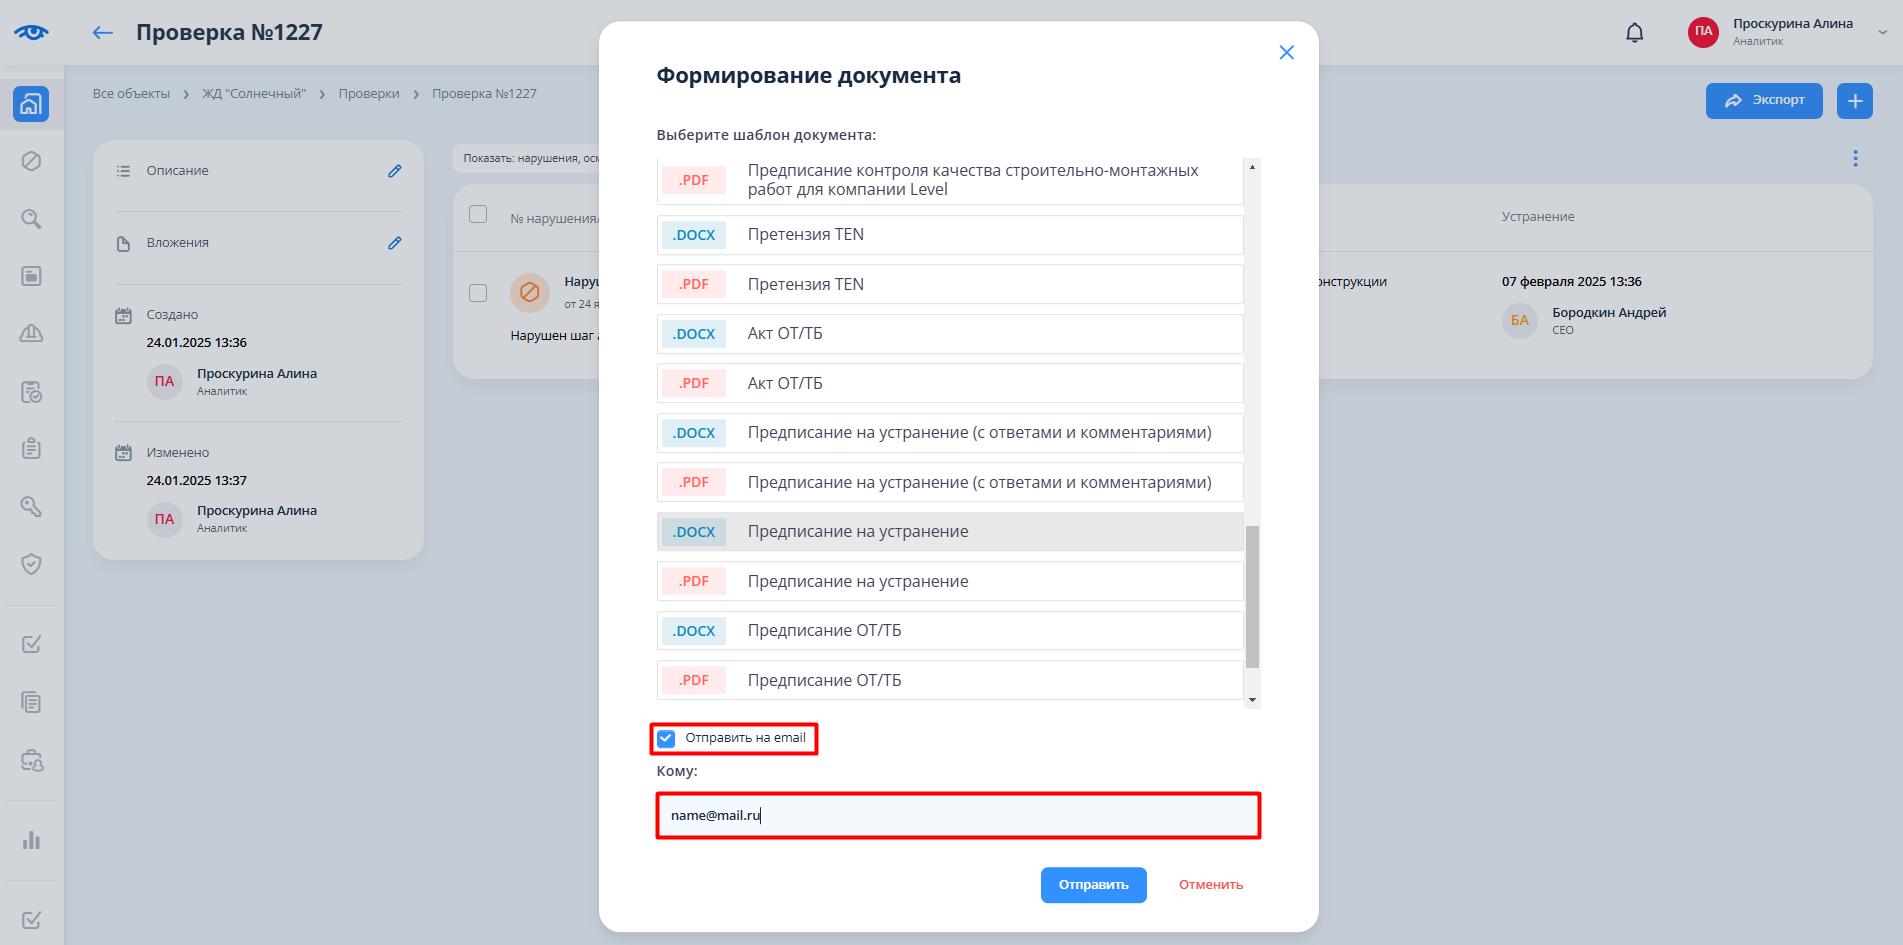Viewport: 1903px width, 945px height.
Task: Click the magnifier search icon in sidebar
Action: 31,219
